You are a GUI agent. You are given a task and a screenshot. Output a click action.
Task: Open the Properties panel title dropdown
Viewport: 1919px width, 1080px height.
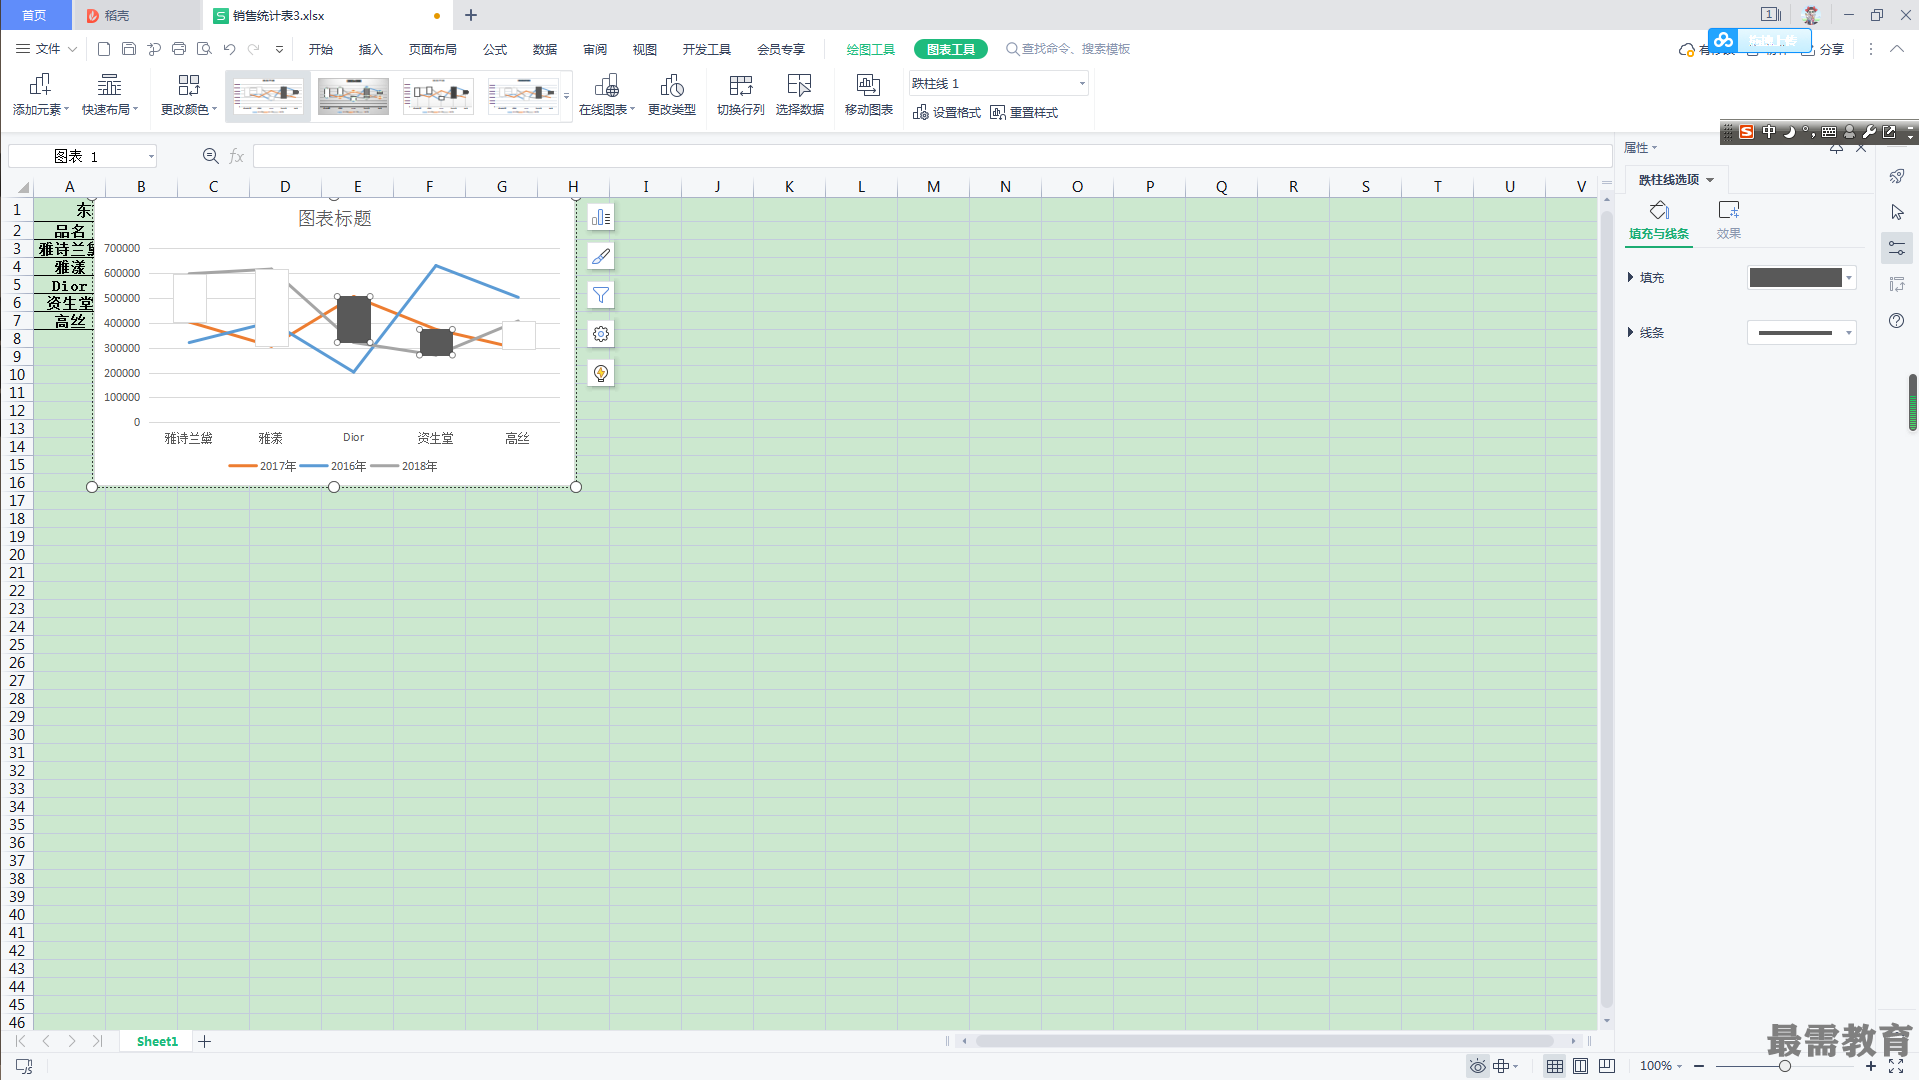click(1641, 148)
